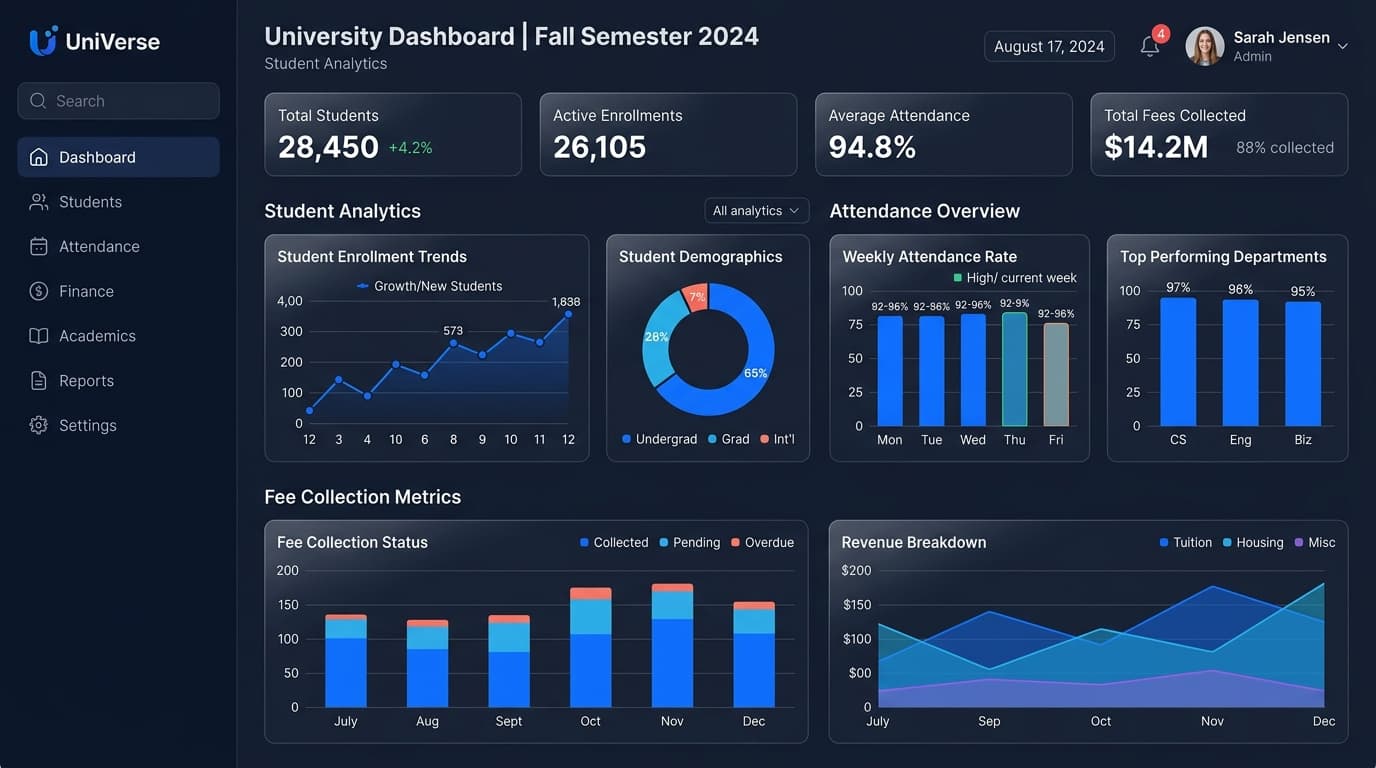Select the Active Enrollments card
Screen dimensions: 1376x768
(668, 135)
